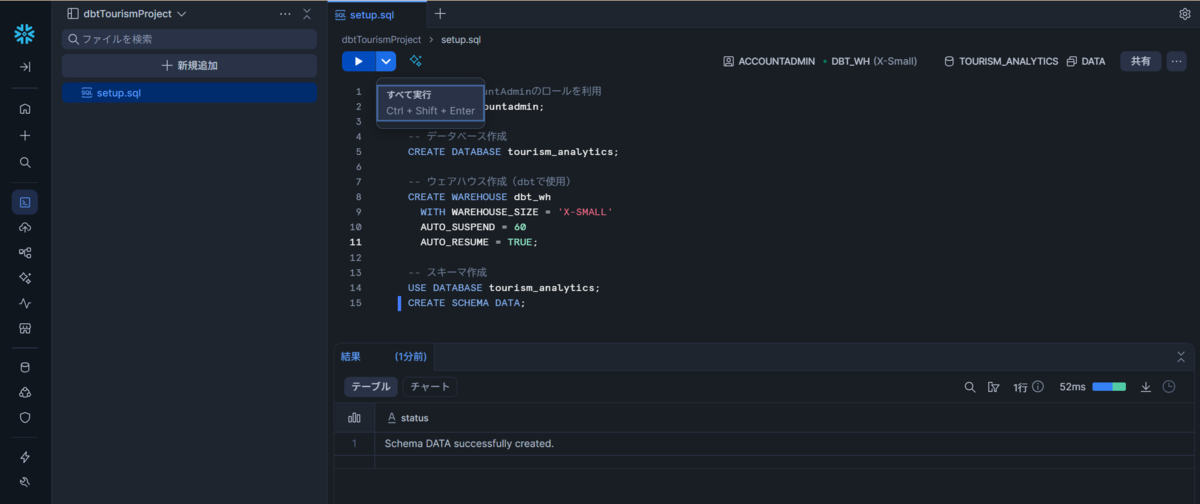This screenshot has width=1200, height=504.
Task: Open the Run options dropdown arrow
Action: point(386,61)
